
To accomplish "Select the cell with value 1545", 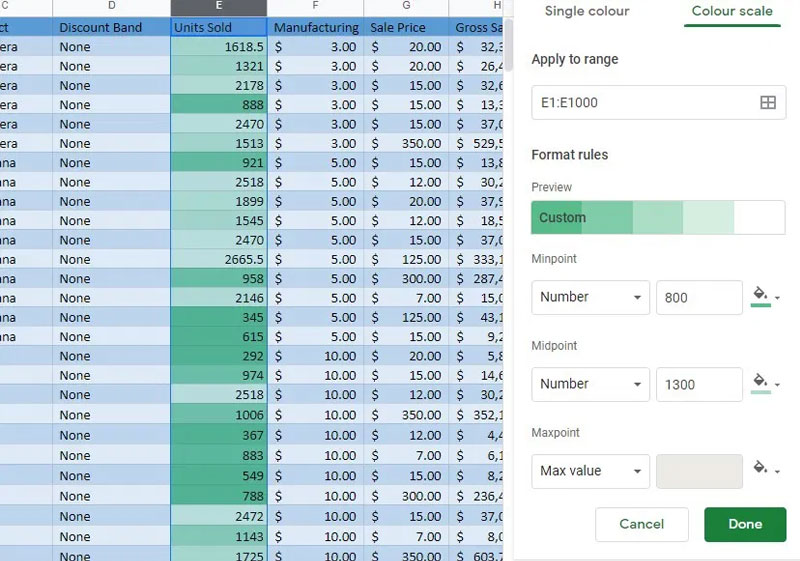I will point(218,221).
